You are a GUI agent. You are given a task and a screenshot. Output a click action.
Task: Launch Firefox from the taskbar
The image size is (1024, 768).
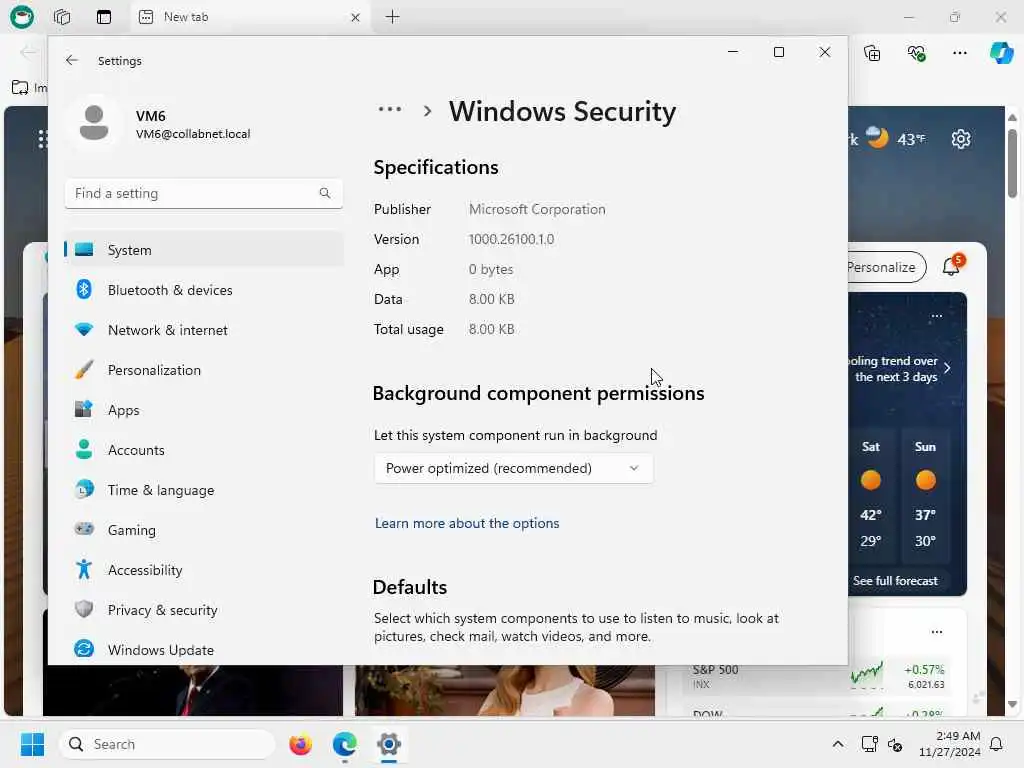[300, 744]
